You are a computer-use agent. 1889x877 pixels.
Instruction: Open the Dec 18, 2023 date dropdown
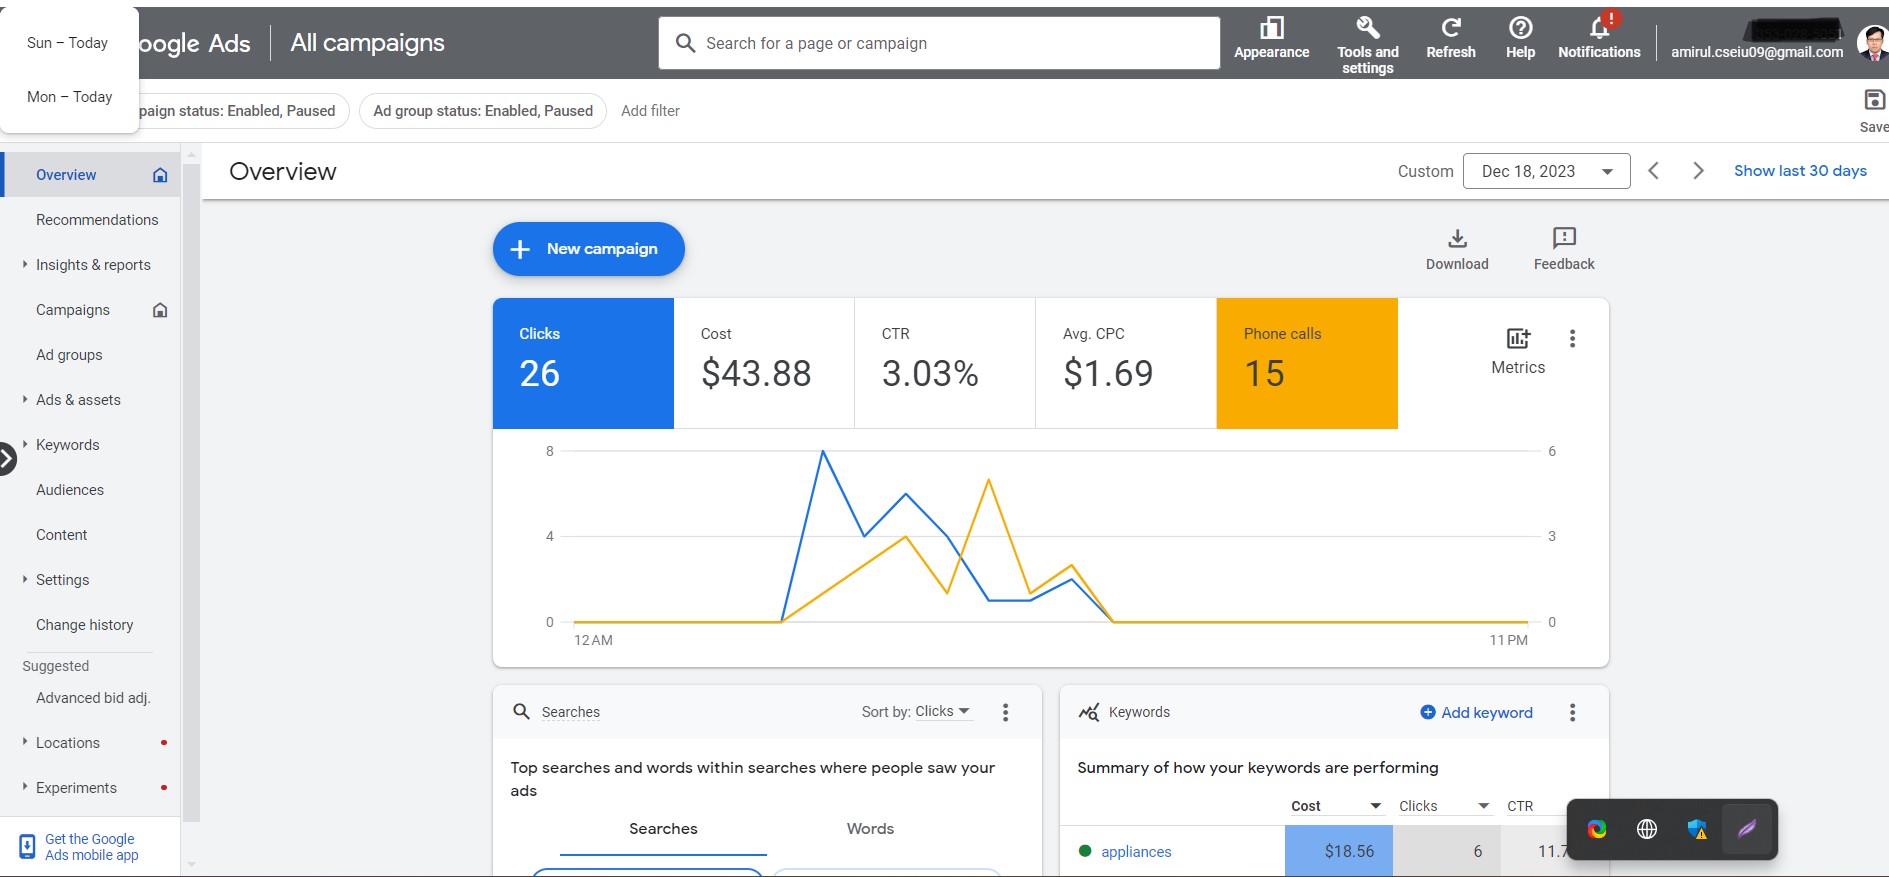click(1546, 171)
